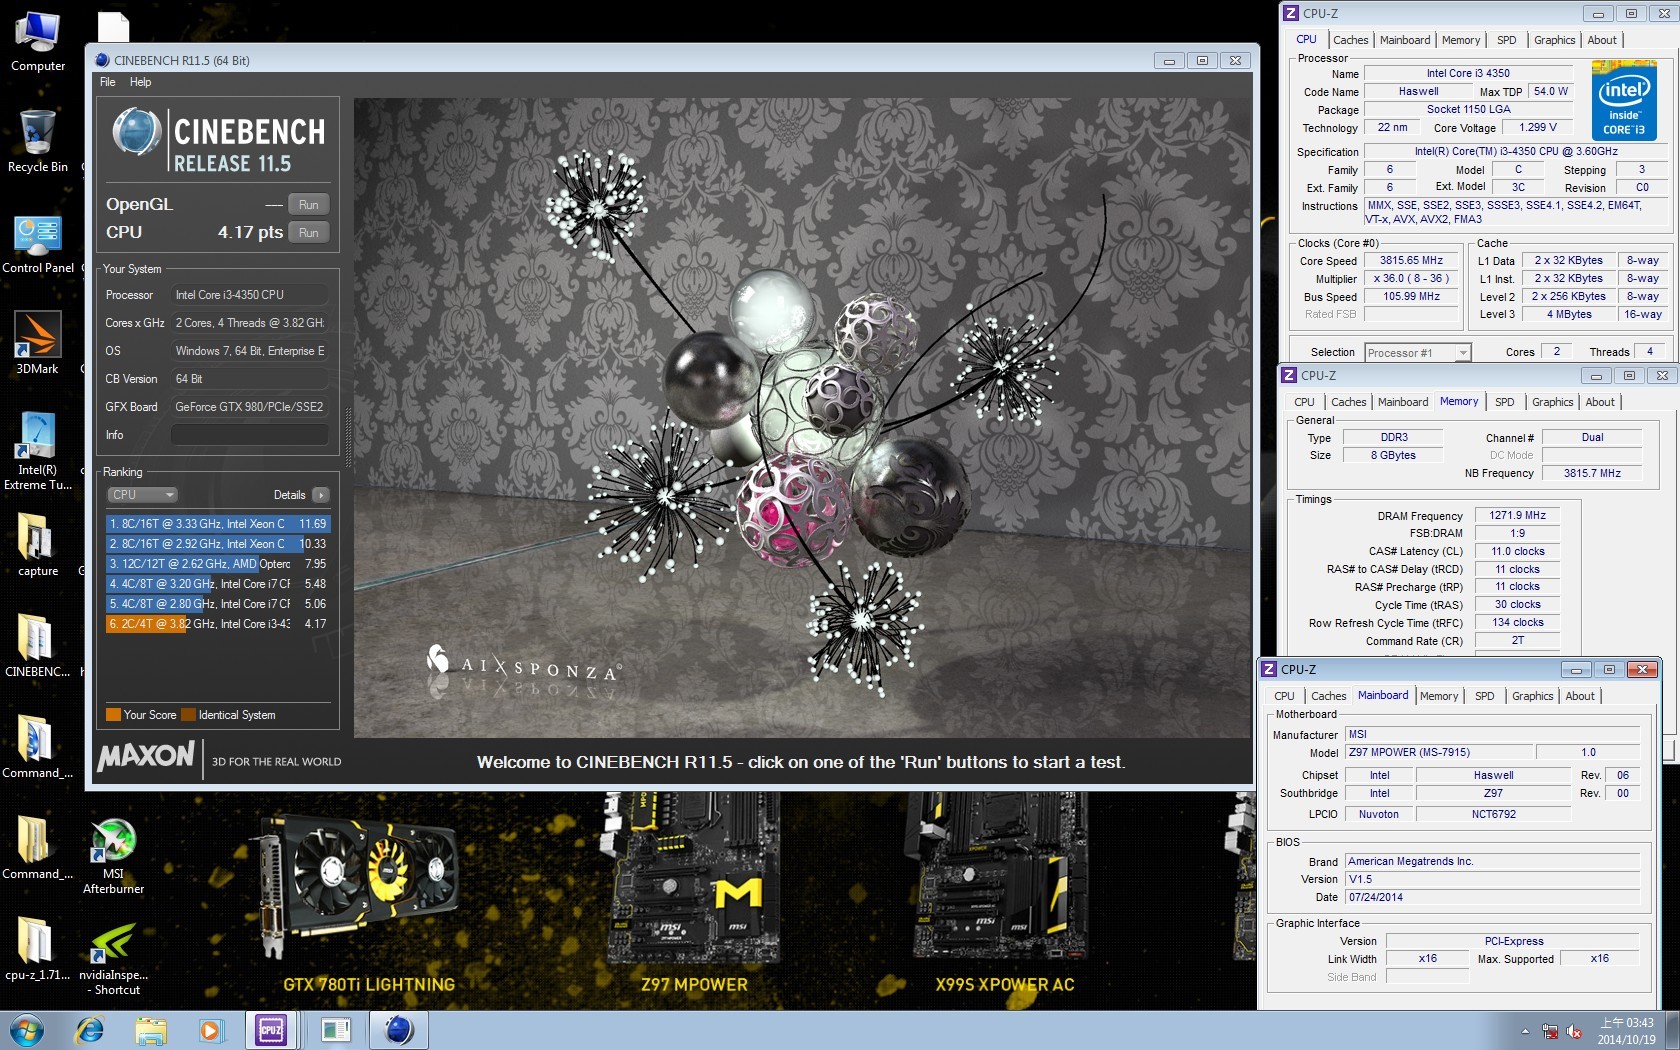Select ranking row 4C/8T @ 3.20 GHz
The image size is (1680, 1050).
click(217, 584)
